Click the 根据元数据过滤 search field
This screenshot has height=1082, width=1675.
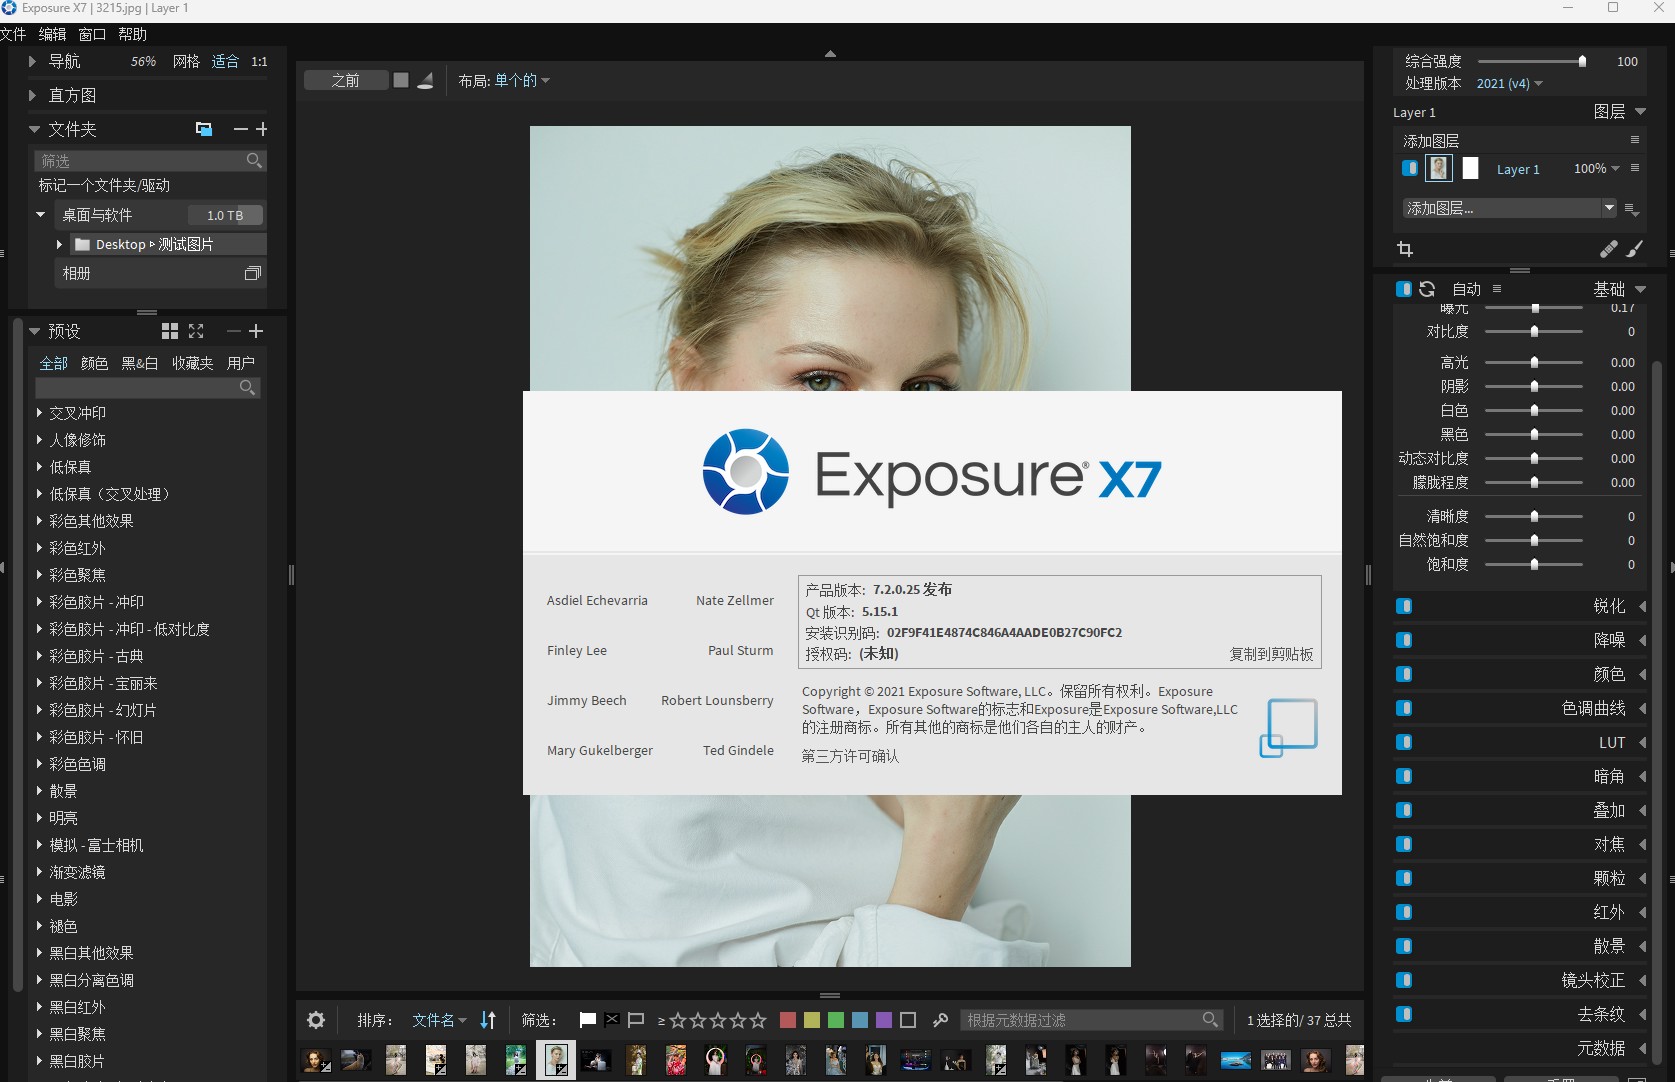pos(1080,1020)
